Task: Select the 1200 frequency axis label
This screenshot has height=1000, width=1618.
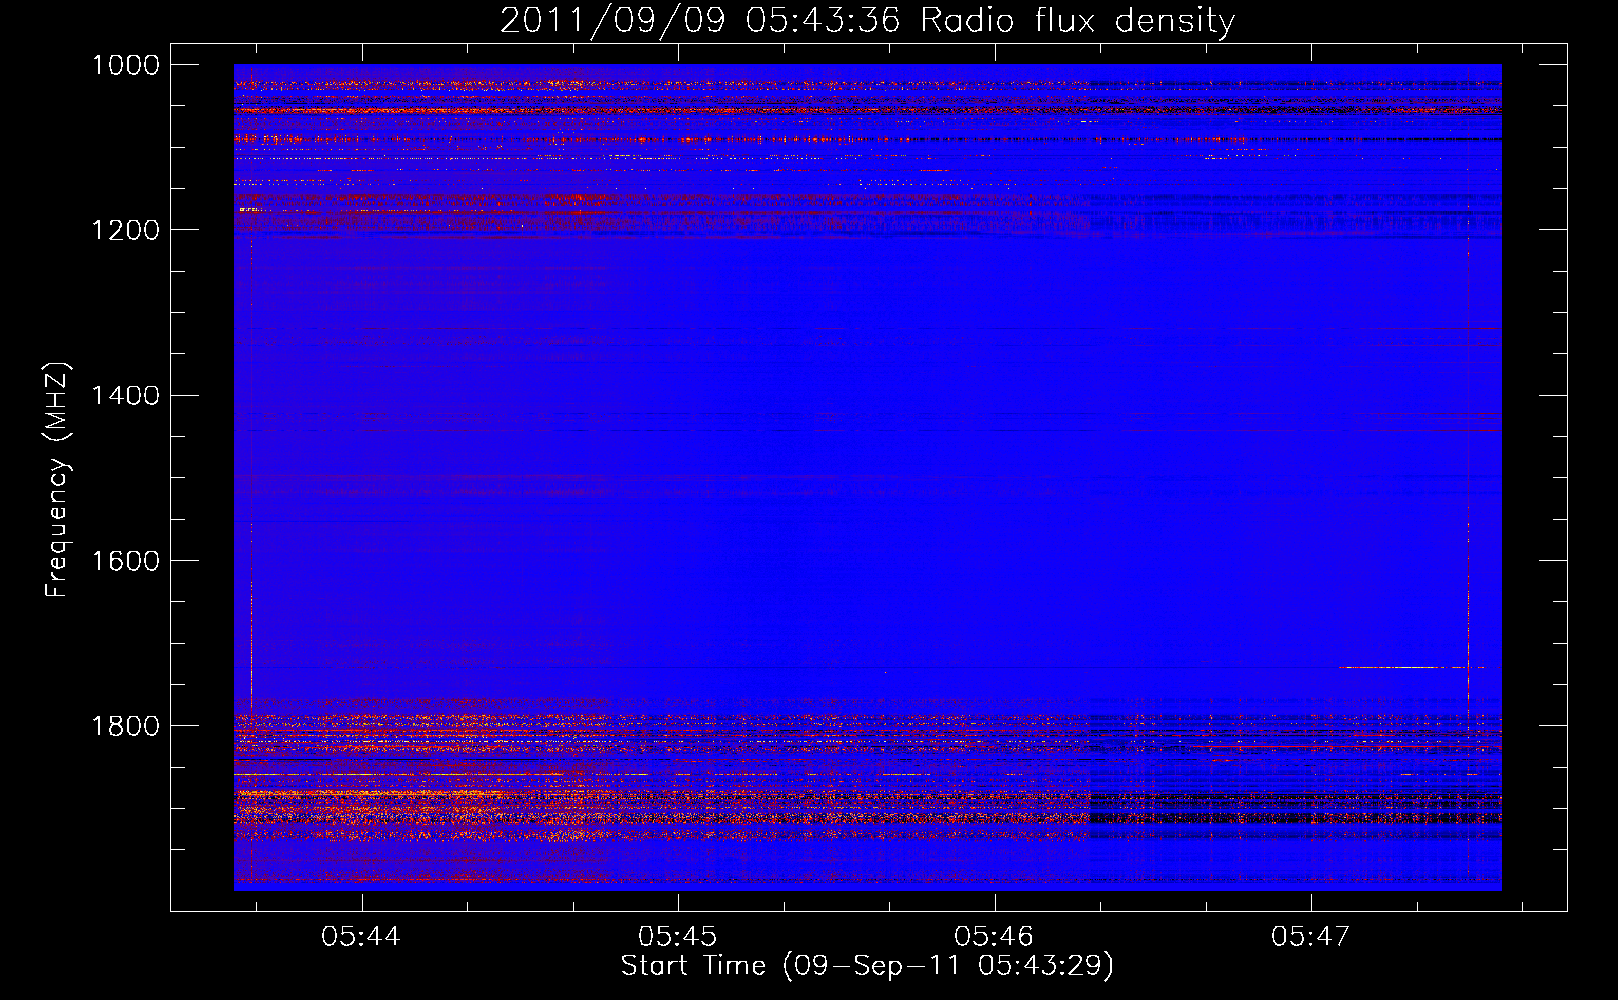Action: pyautogui.click(x=125, y=230)
